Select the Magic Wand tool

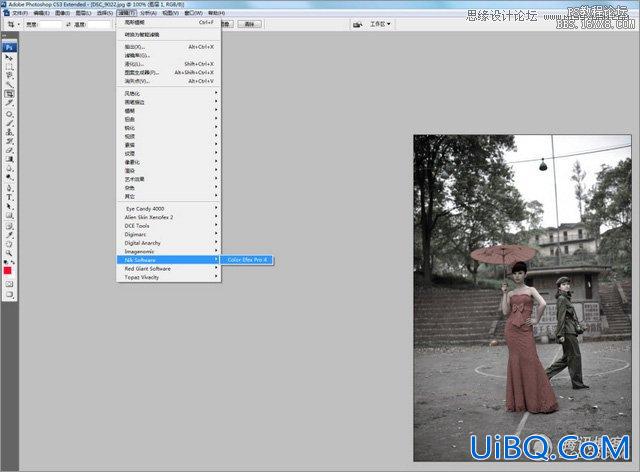(x=9, y=85)
